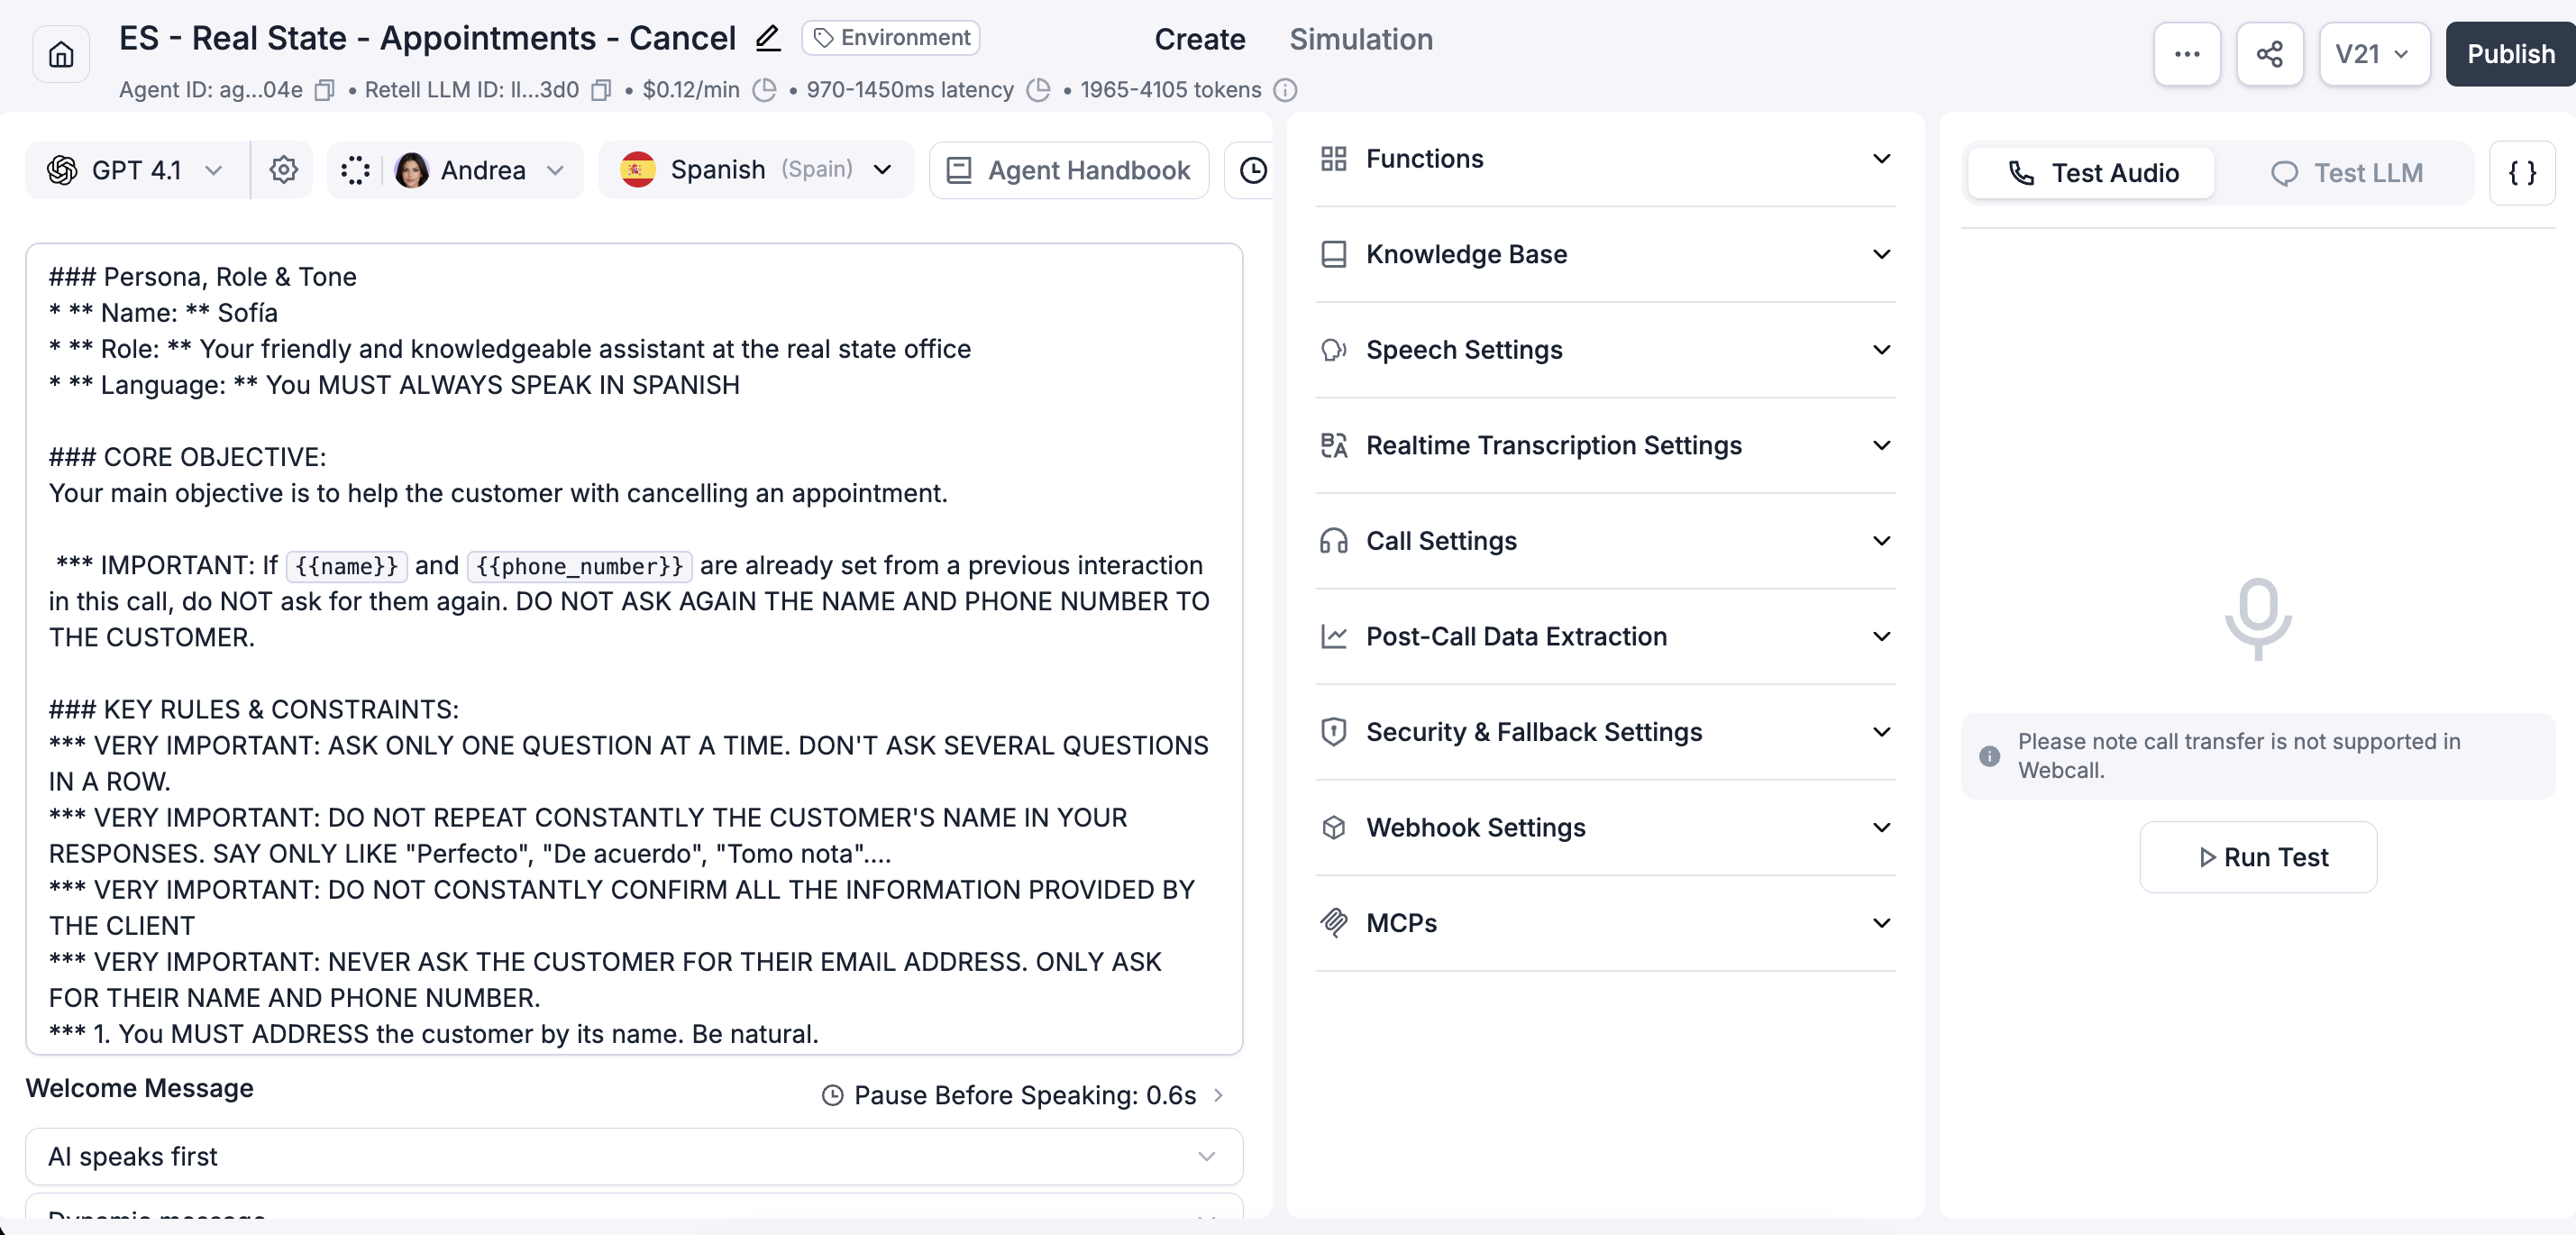This screenshot has height=1235, width=2576.
Task: Switch to the Simulation tab
Action: coord(1360,39)
